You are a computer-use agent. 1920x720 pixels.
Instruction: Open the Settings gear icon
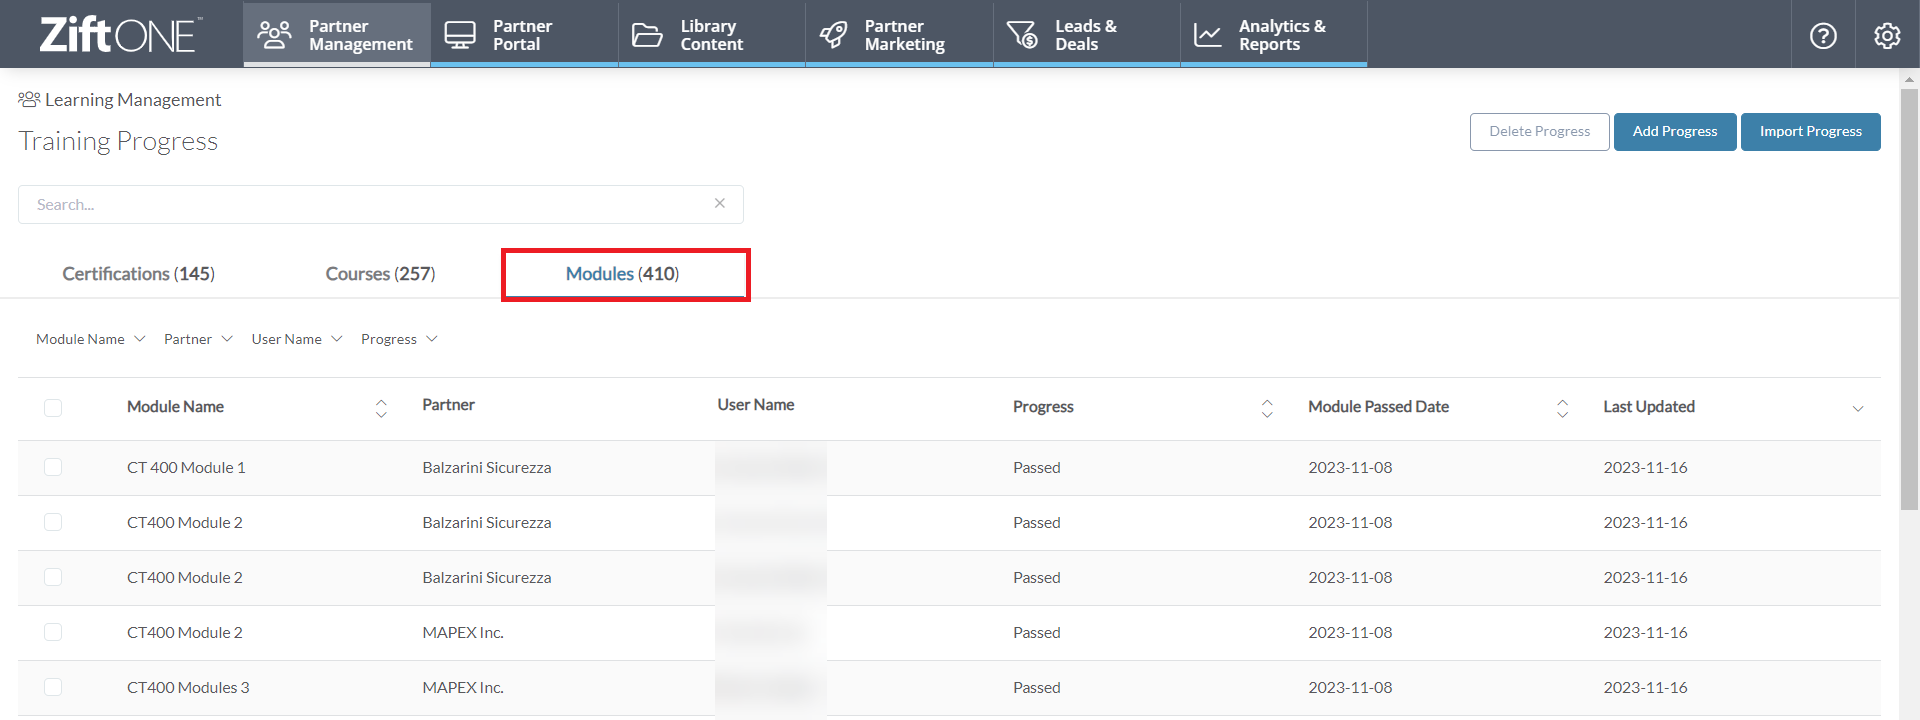pyautogui.click(x=1887, y=36)
